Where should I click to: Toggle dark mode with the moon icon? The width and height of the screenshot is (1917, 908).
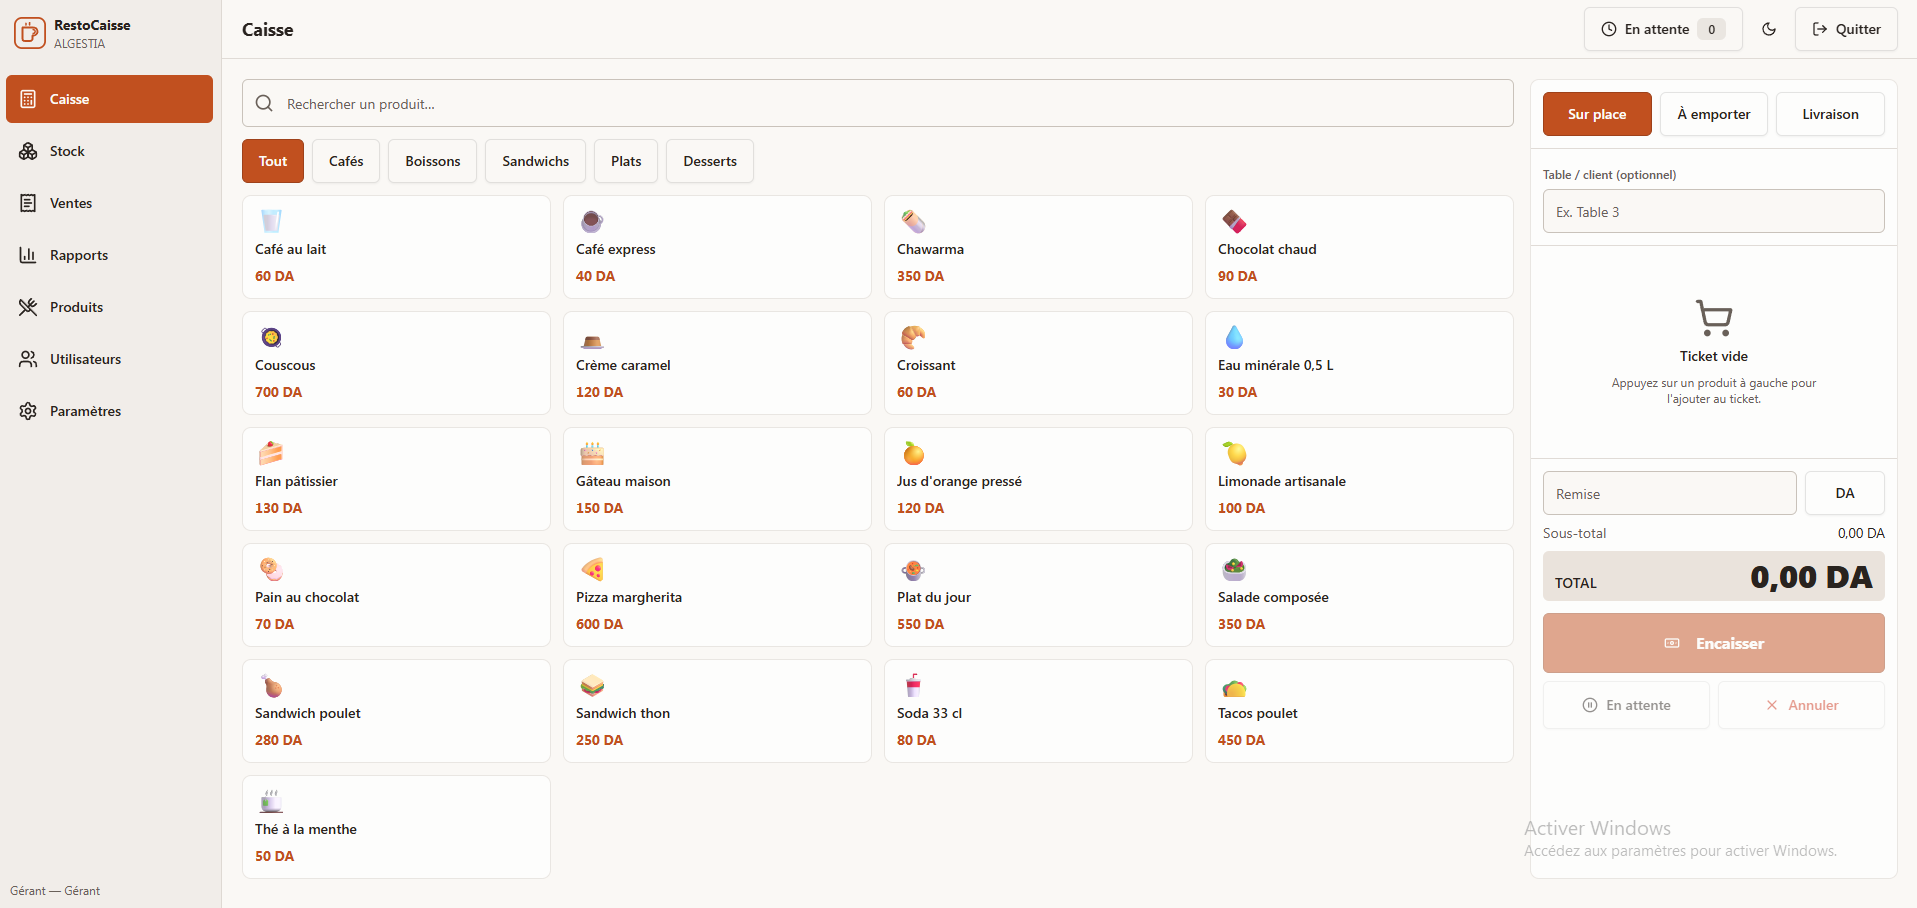click(x=1769, y=29)
